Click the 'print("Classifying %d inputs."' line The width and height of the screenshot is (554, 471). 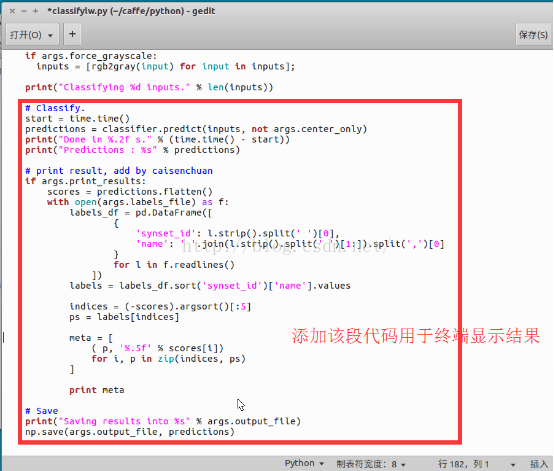pyautogui.click(x=149, y=87)
